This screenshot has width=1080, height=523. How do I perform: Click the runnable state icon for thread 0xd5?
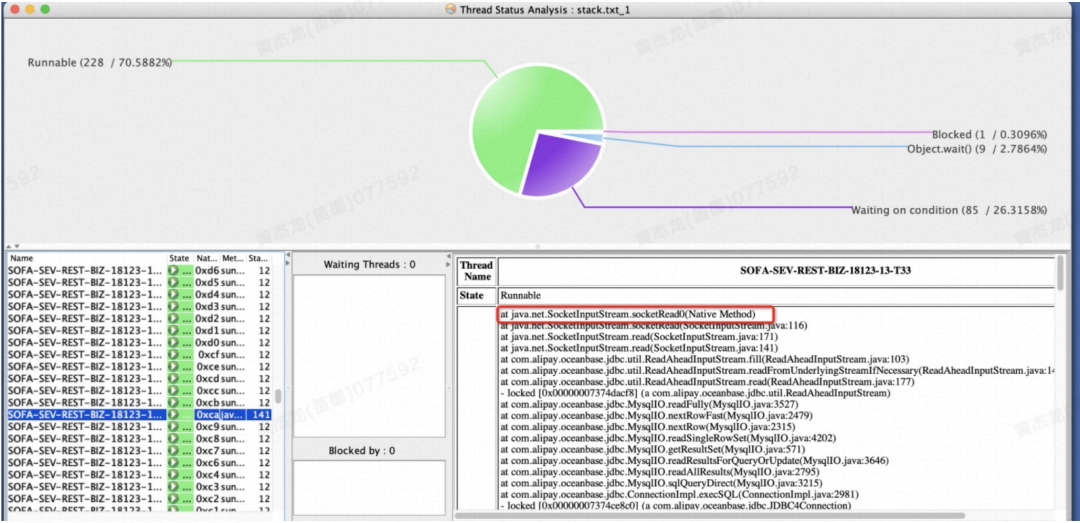(x=174, y=283)
